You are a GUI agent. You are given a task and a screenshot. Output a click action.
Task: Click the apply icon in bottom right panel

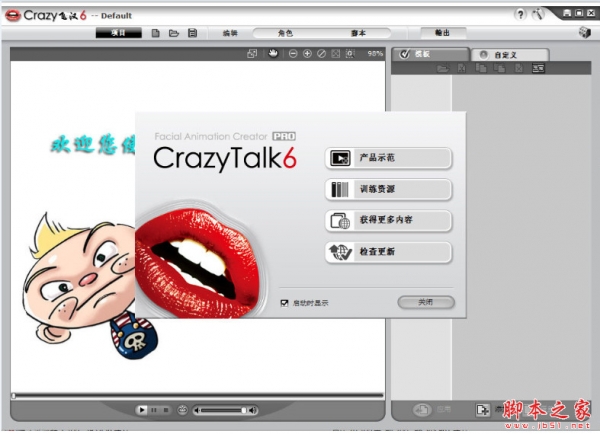(x=422, y=410)
